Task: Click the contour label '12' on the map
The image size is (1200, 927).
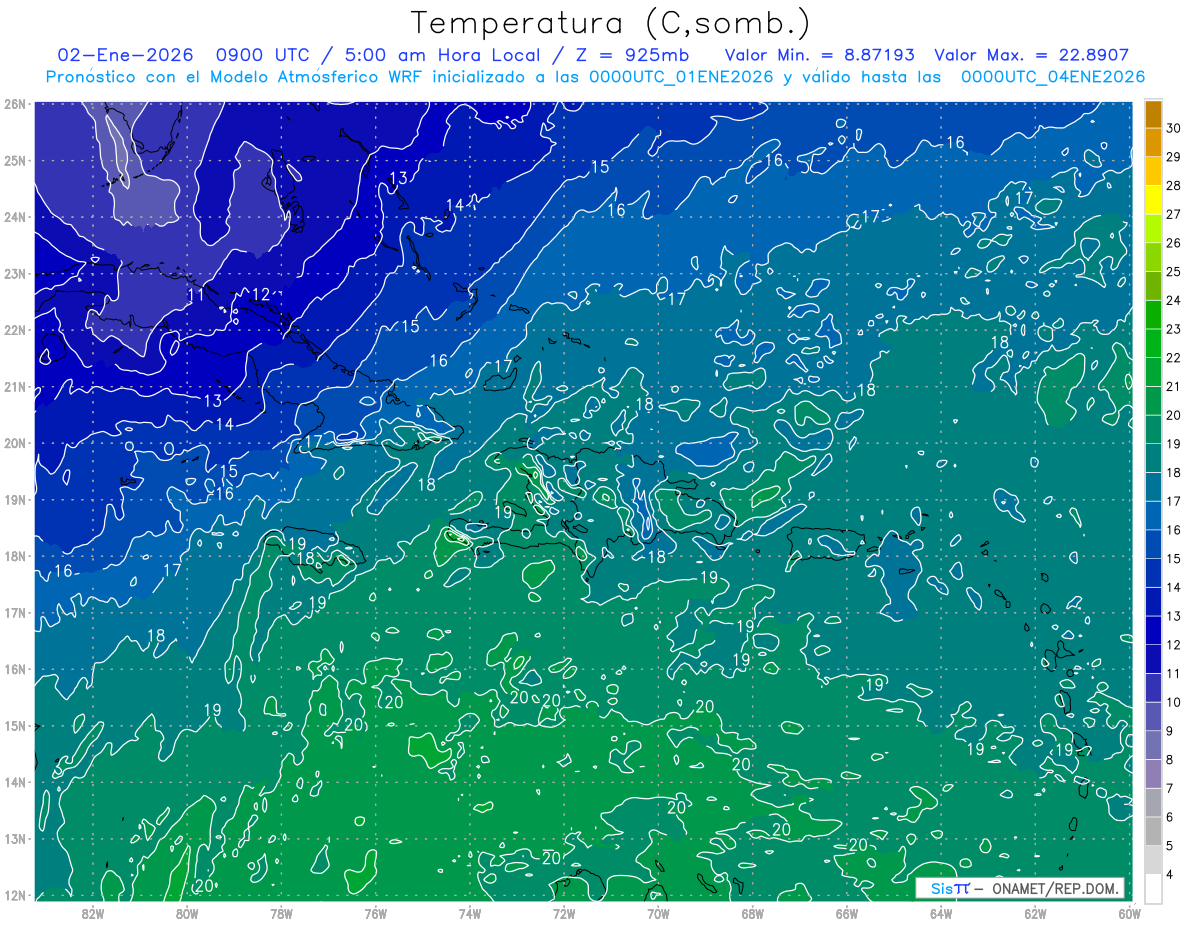Action: tap(261, 294)
